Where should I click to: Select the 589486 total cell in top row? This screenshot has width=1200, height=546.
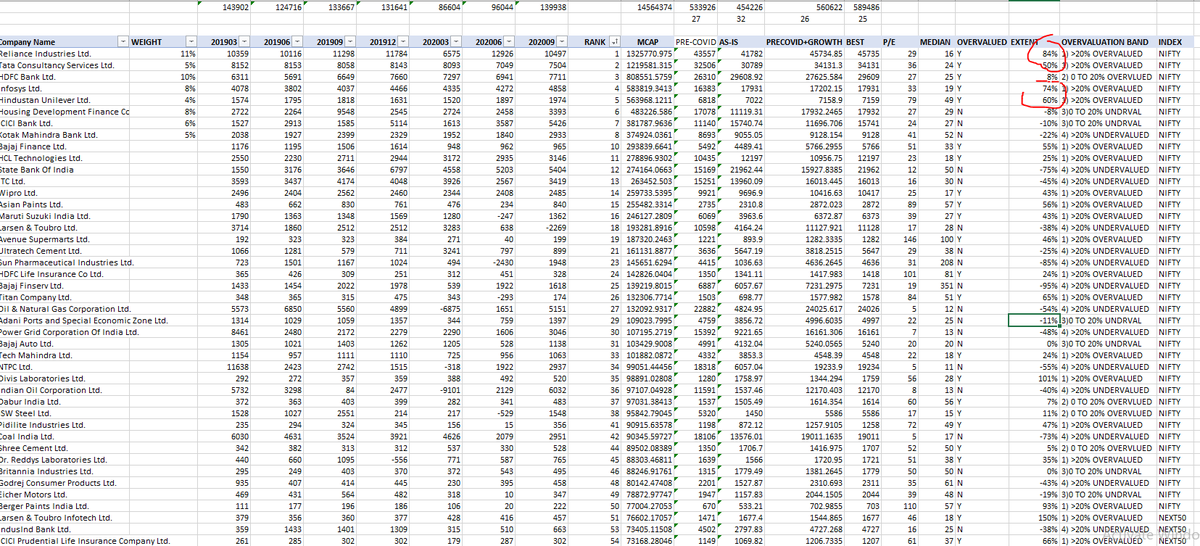[864, 7]
